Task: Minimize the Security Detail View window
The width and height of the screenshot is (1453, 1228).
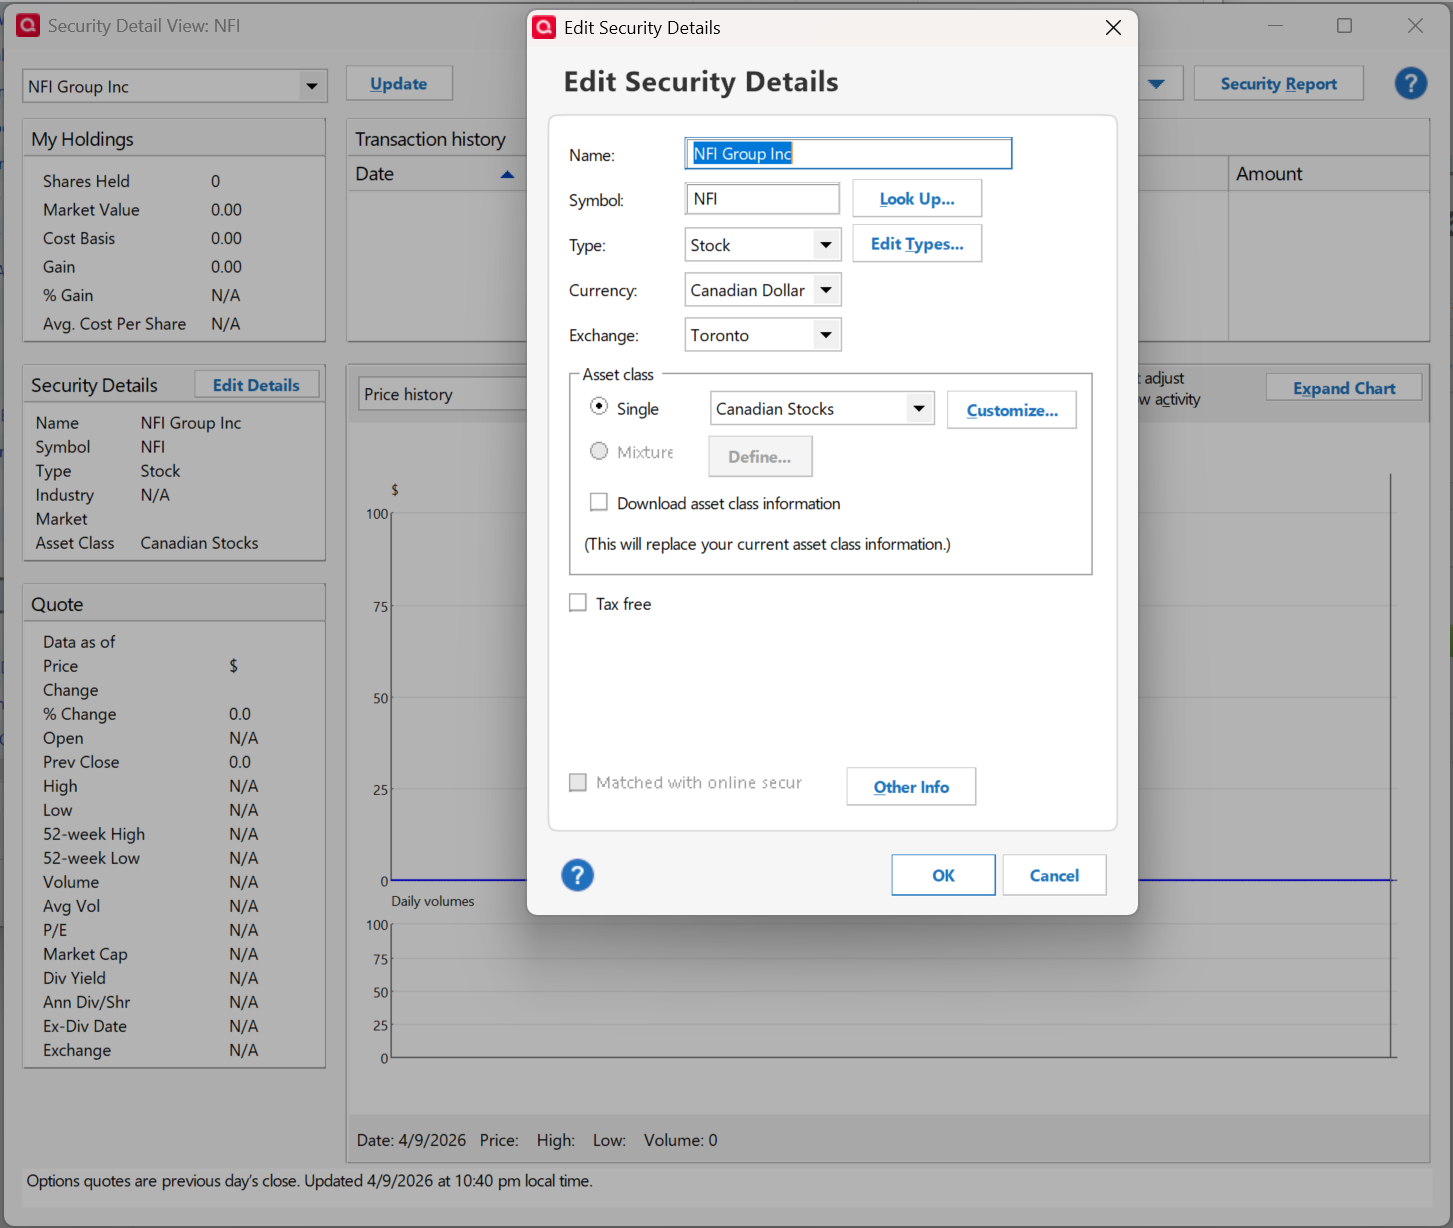Action: click(x=1275, y=26)
